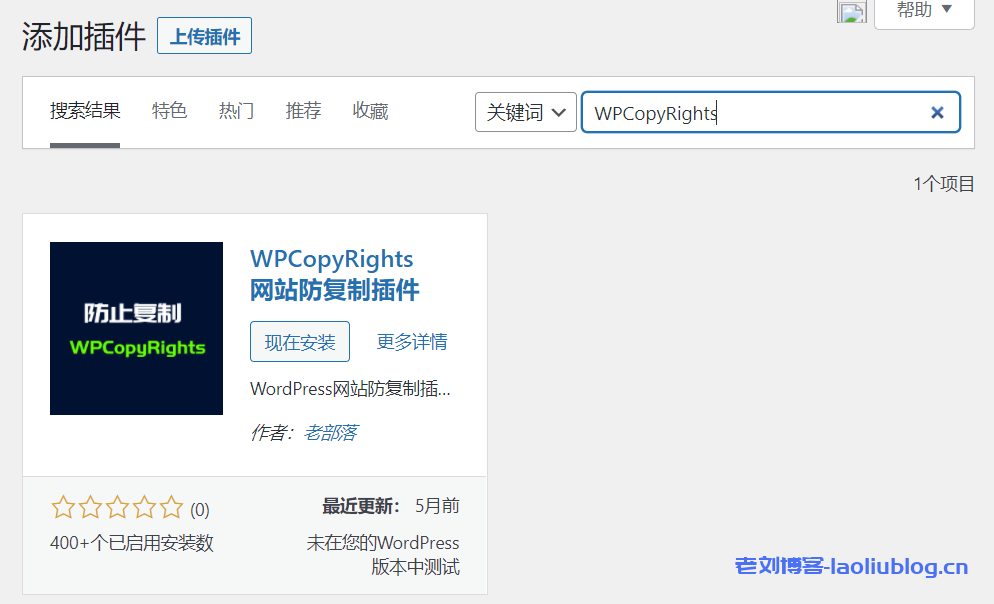The width and height of the screenshot is (994, 604).
Task: Visit author 老部落 link
Action: pos(330,433)
